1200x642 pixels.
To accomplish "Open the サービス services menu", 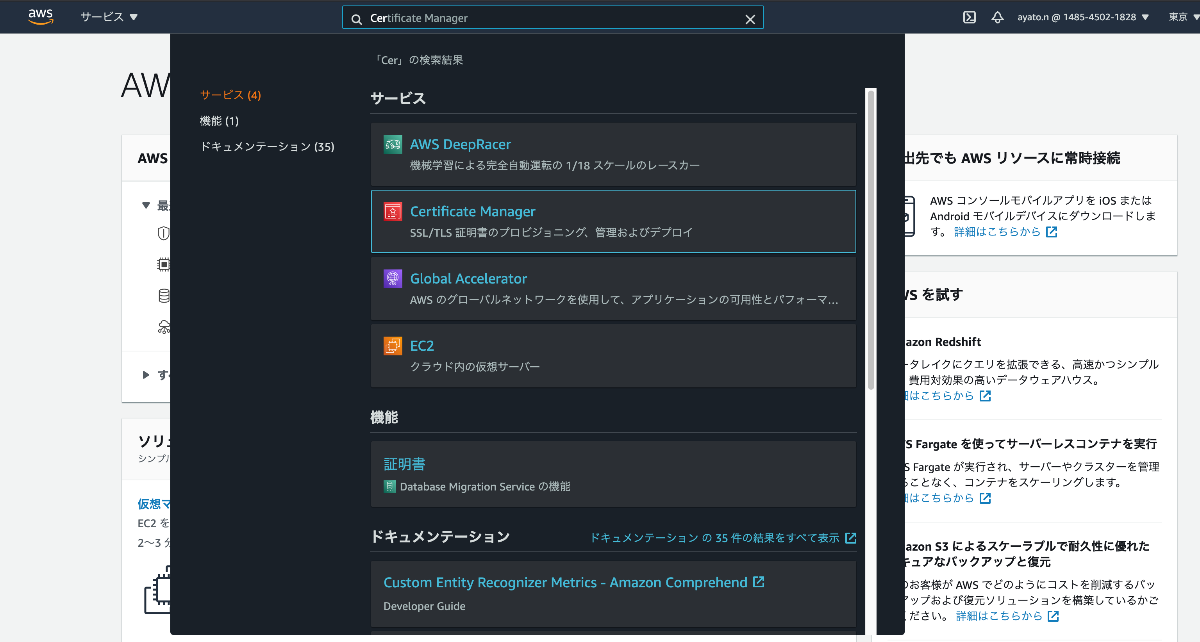I will pos(109,17).
